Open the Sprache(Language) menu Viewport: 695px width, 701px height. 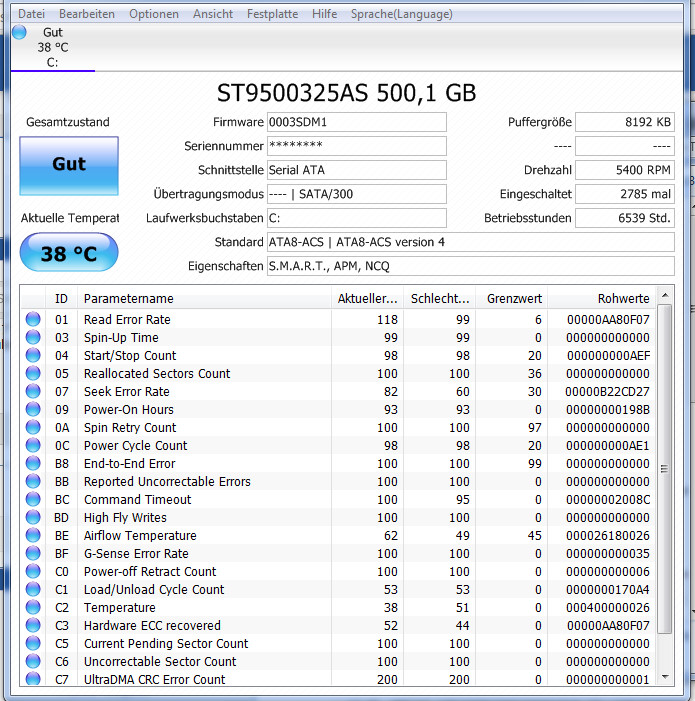point(401,14)
